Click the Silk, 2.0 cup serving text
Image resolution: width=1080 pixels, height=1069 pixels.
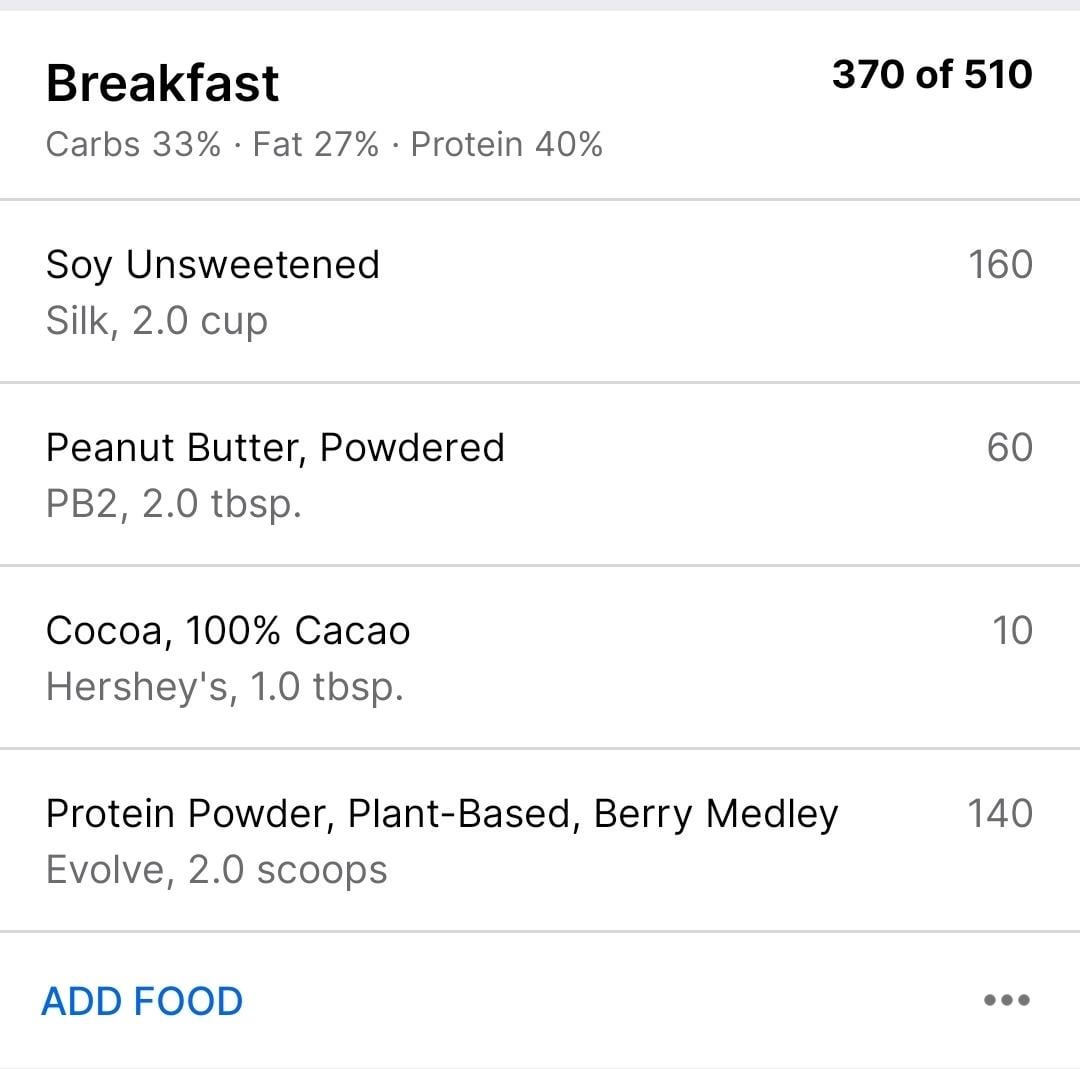click(156, 321)
